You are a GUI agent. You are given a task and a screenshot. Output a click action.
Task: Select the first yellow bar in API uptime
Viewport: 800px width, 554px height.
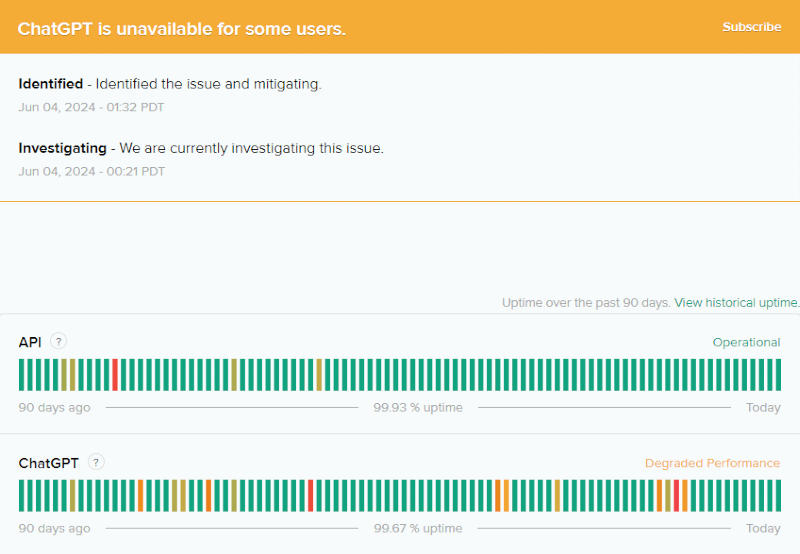[64, 375]
